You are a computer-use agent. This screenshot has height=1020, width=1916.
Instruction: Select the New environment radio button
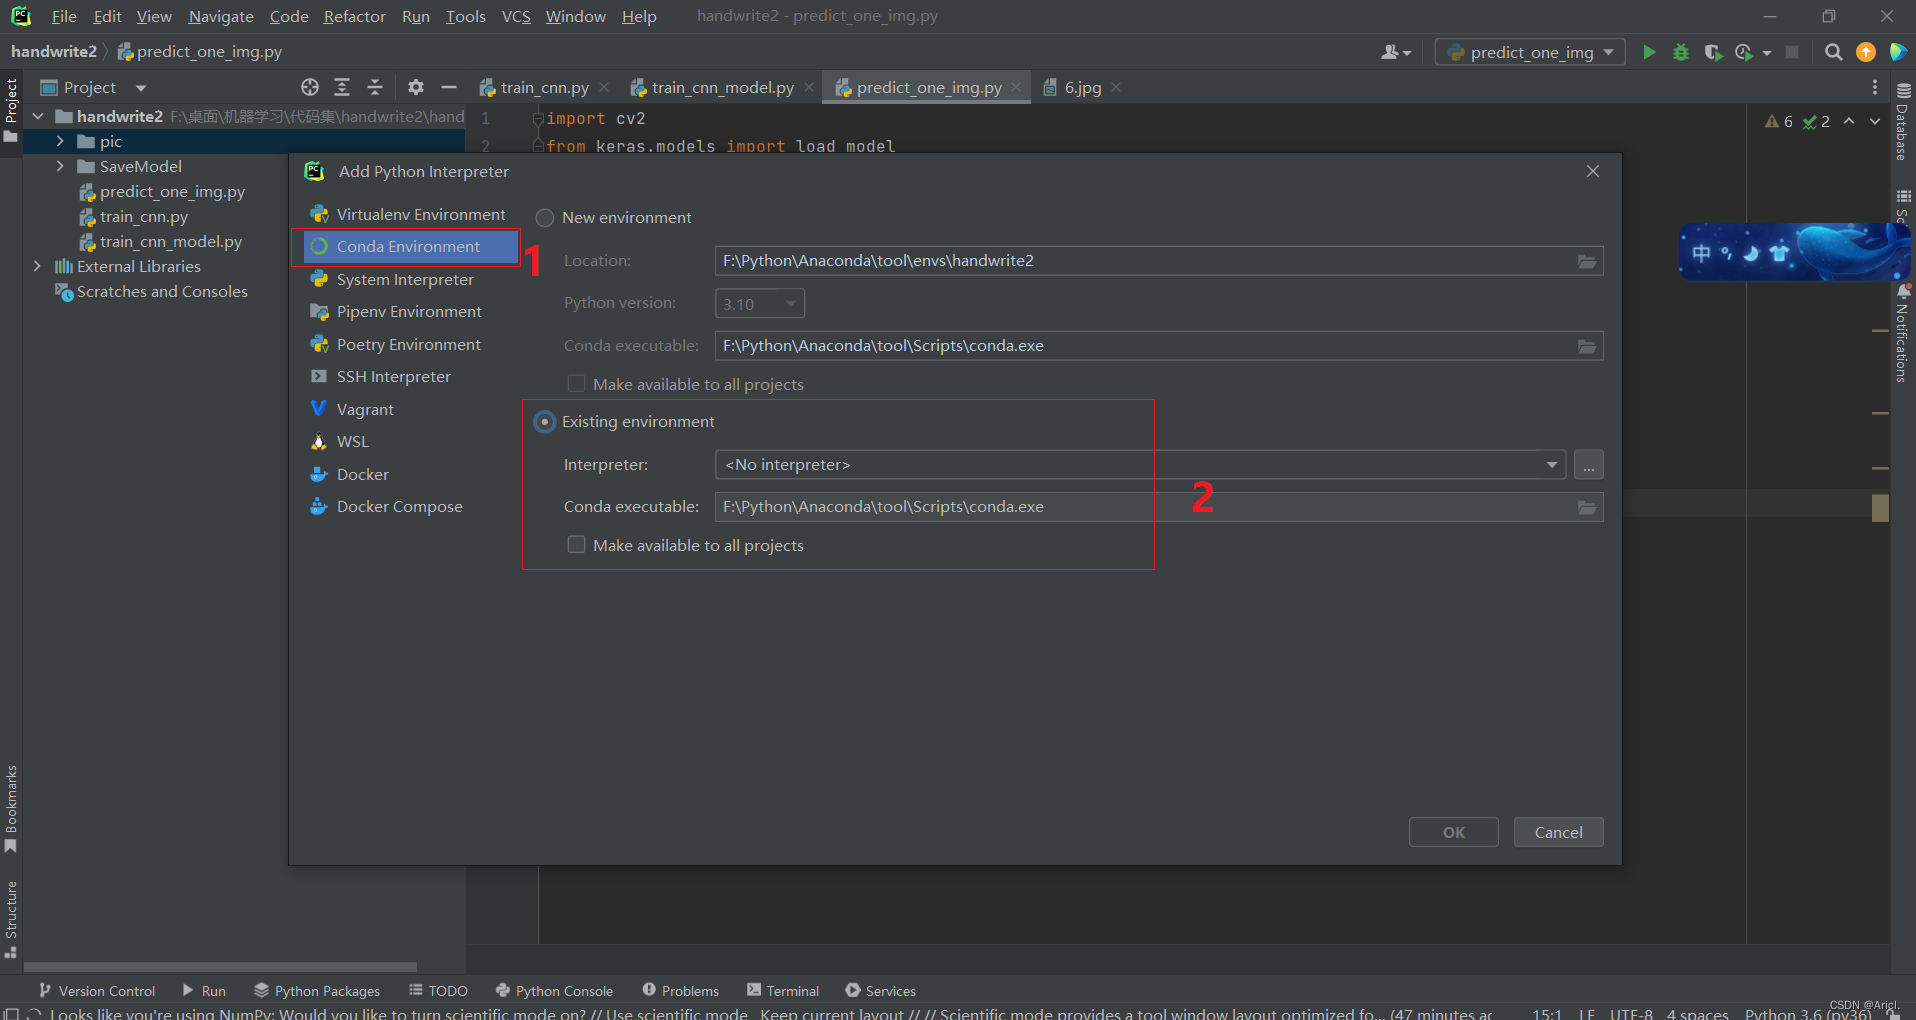pos(545,218)
